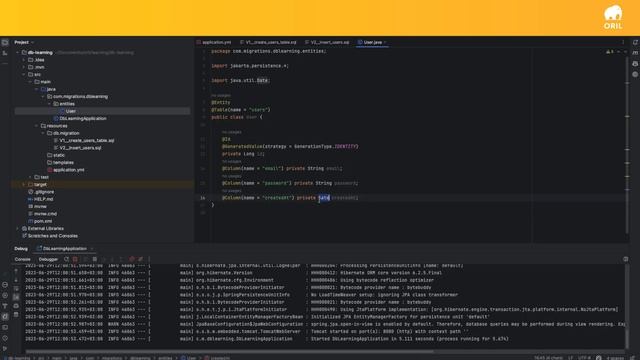Click the Pause Program icon
This screenshot has width=640, height=360.
point(95,259)
